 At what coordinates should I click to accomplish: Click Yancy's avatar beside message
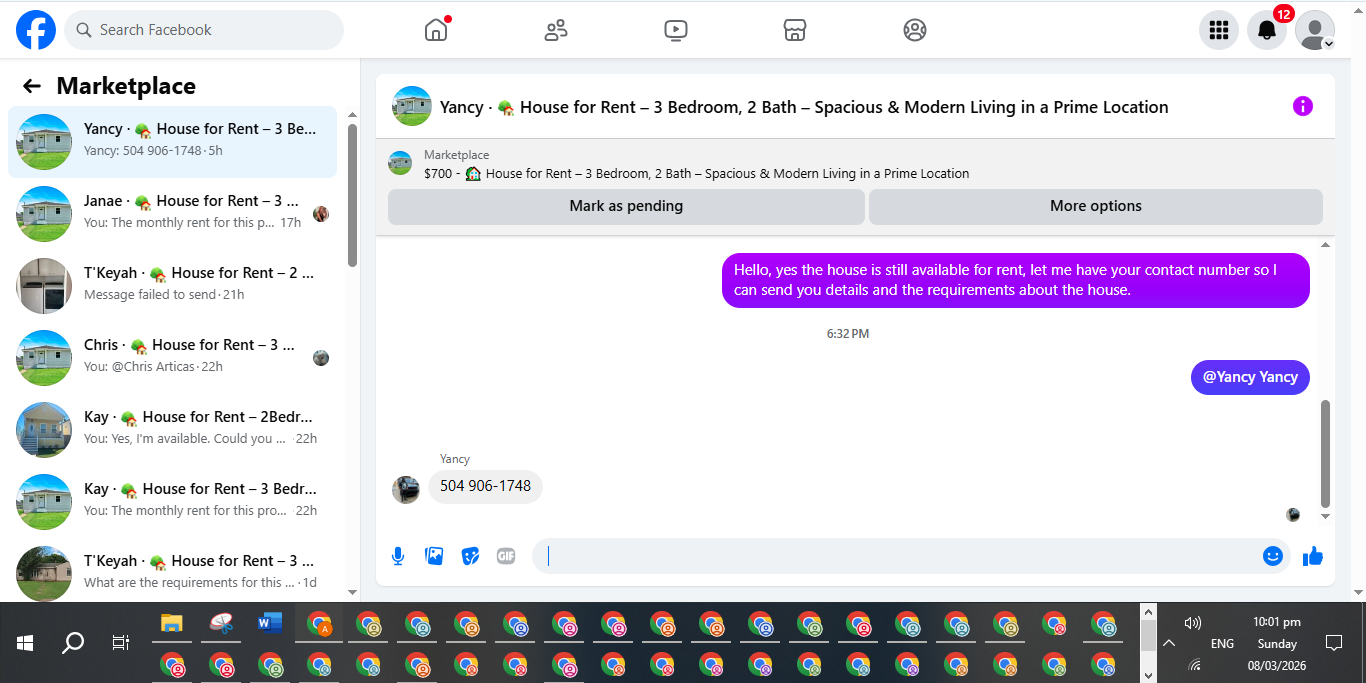pos(406,489)
